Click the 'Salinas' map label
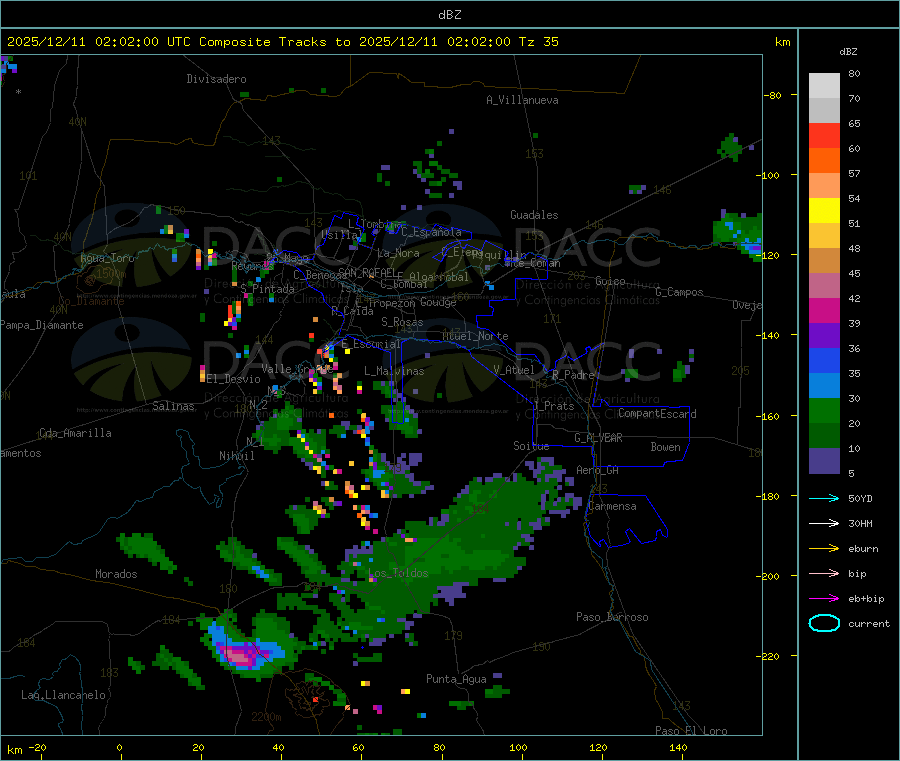This screenshot has height=761, width=900. coord(173,406)
